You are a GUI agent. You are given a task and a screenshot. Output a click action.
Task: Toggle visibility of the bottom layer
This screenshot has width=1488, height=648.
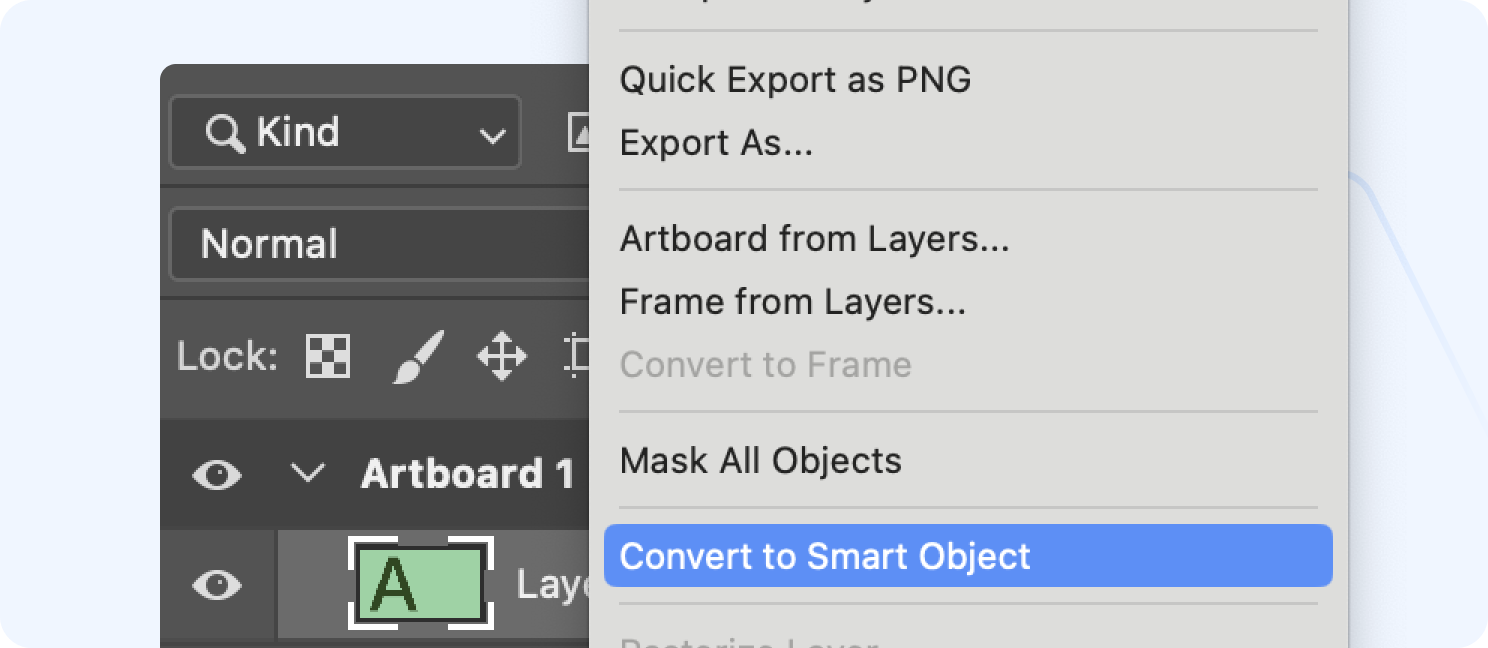pos(216,585)
